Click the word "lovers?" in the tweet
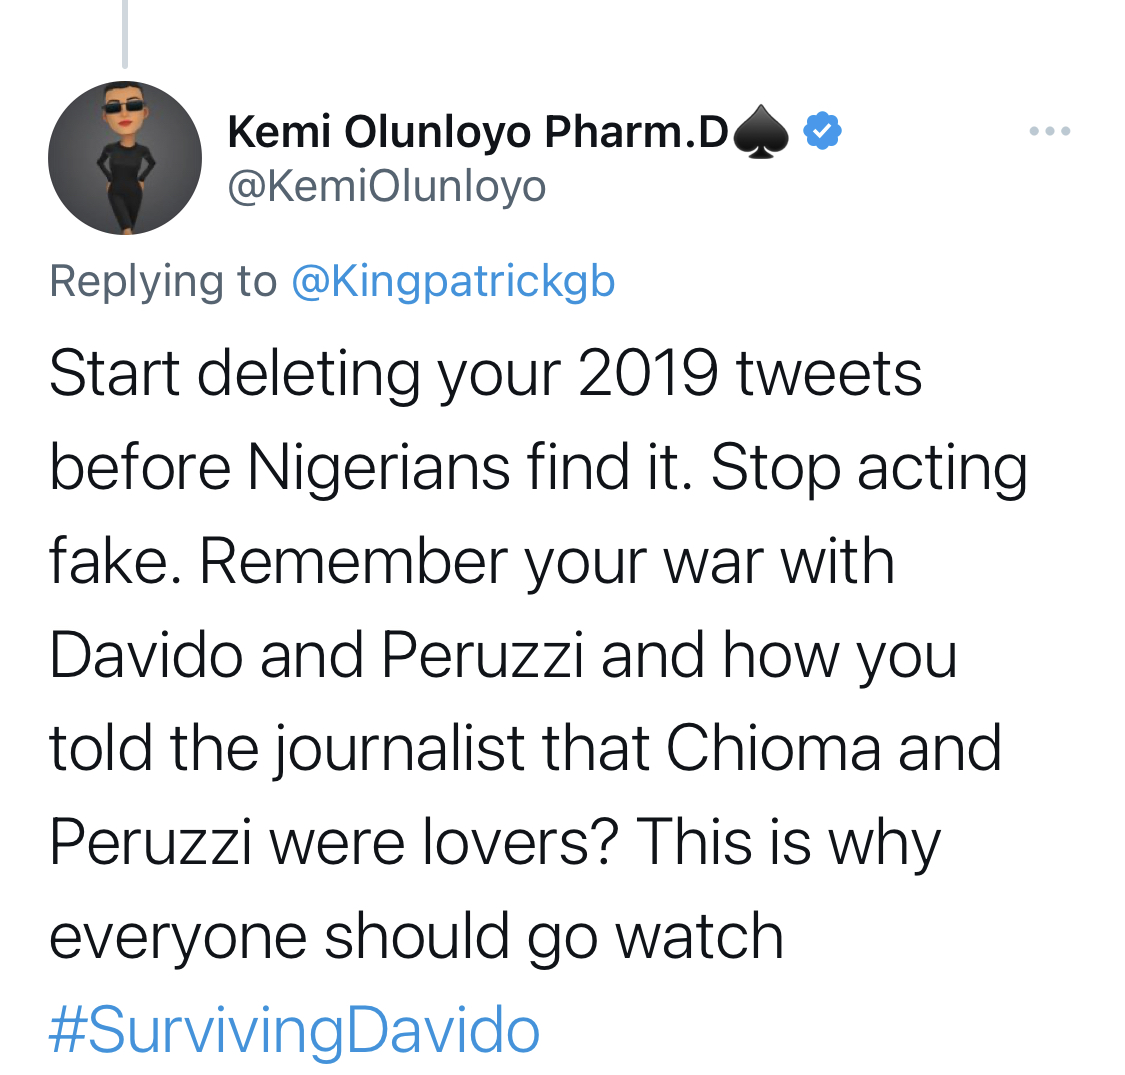Screen dimensions: 1125x1075 (x=519, y=842)
